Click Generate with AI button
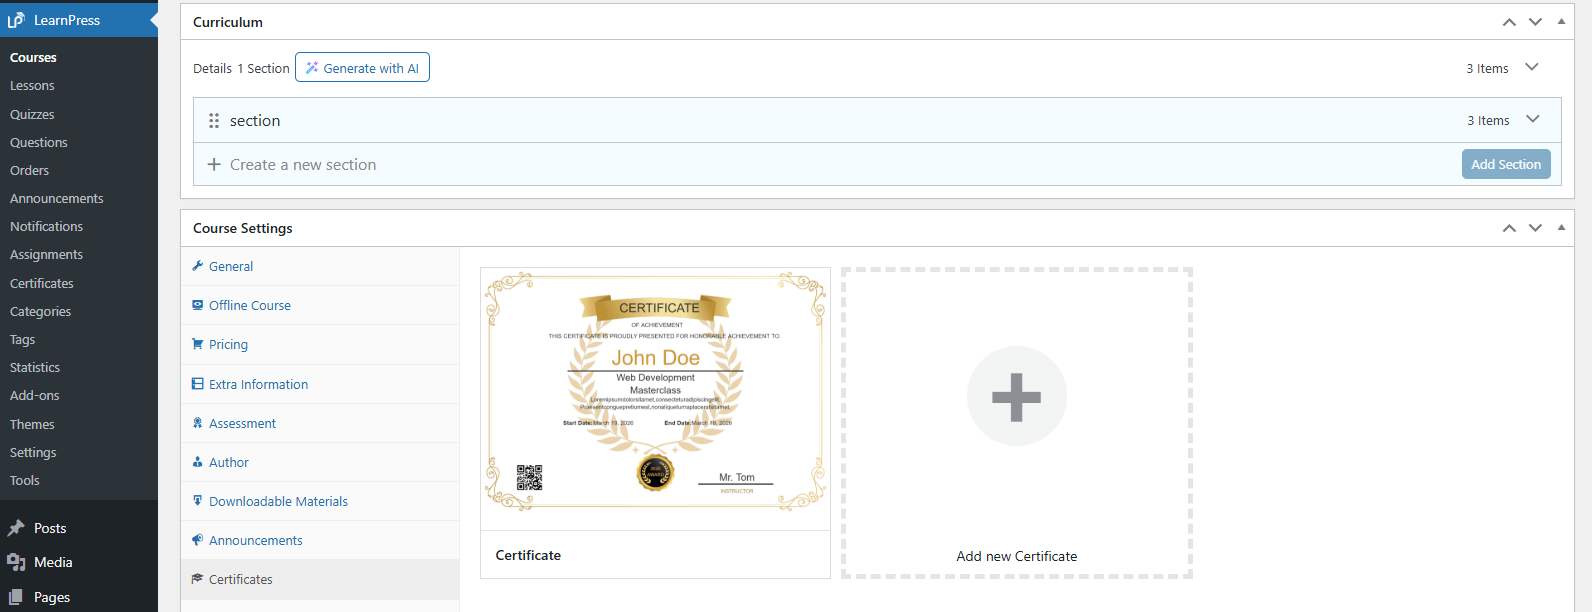Screen dimensions: 1592x612 [x=362, y=67]
